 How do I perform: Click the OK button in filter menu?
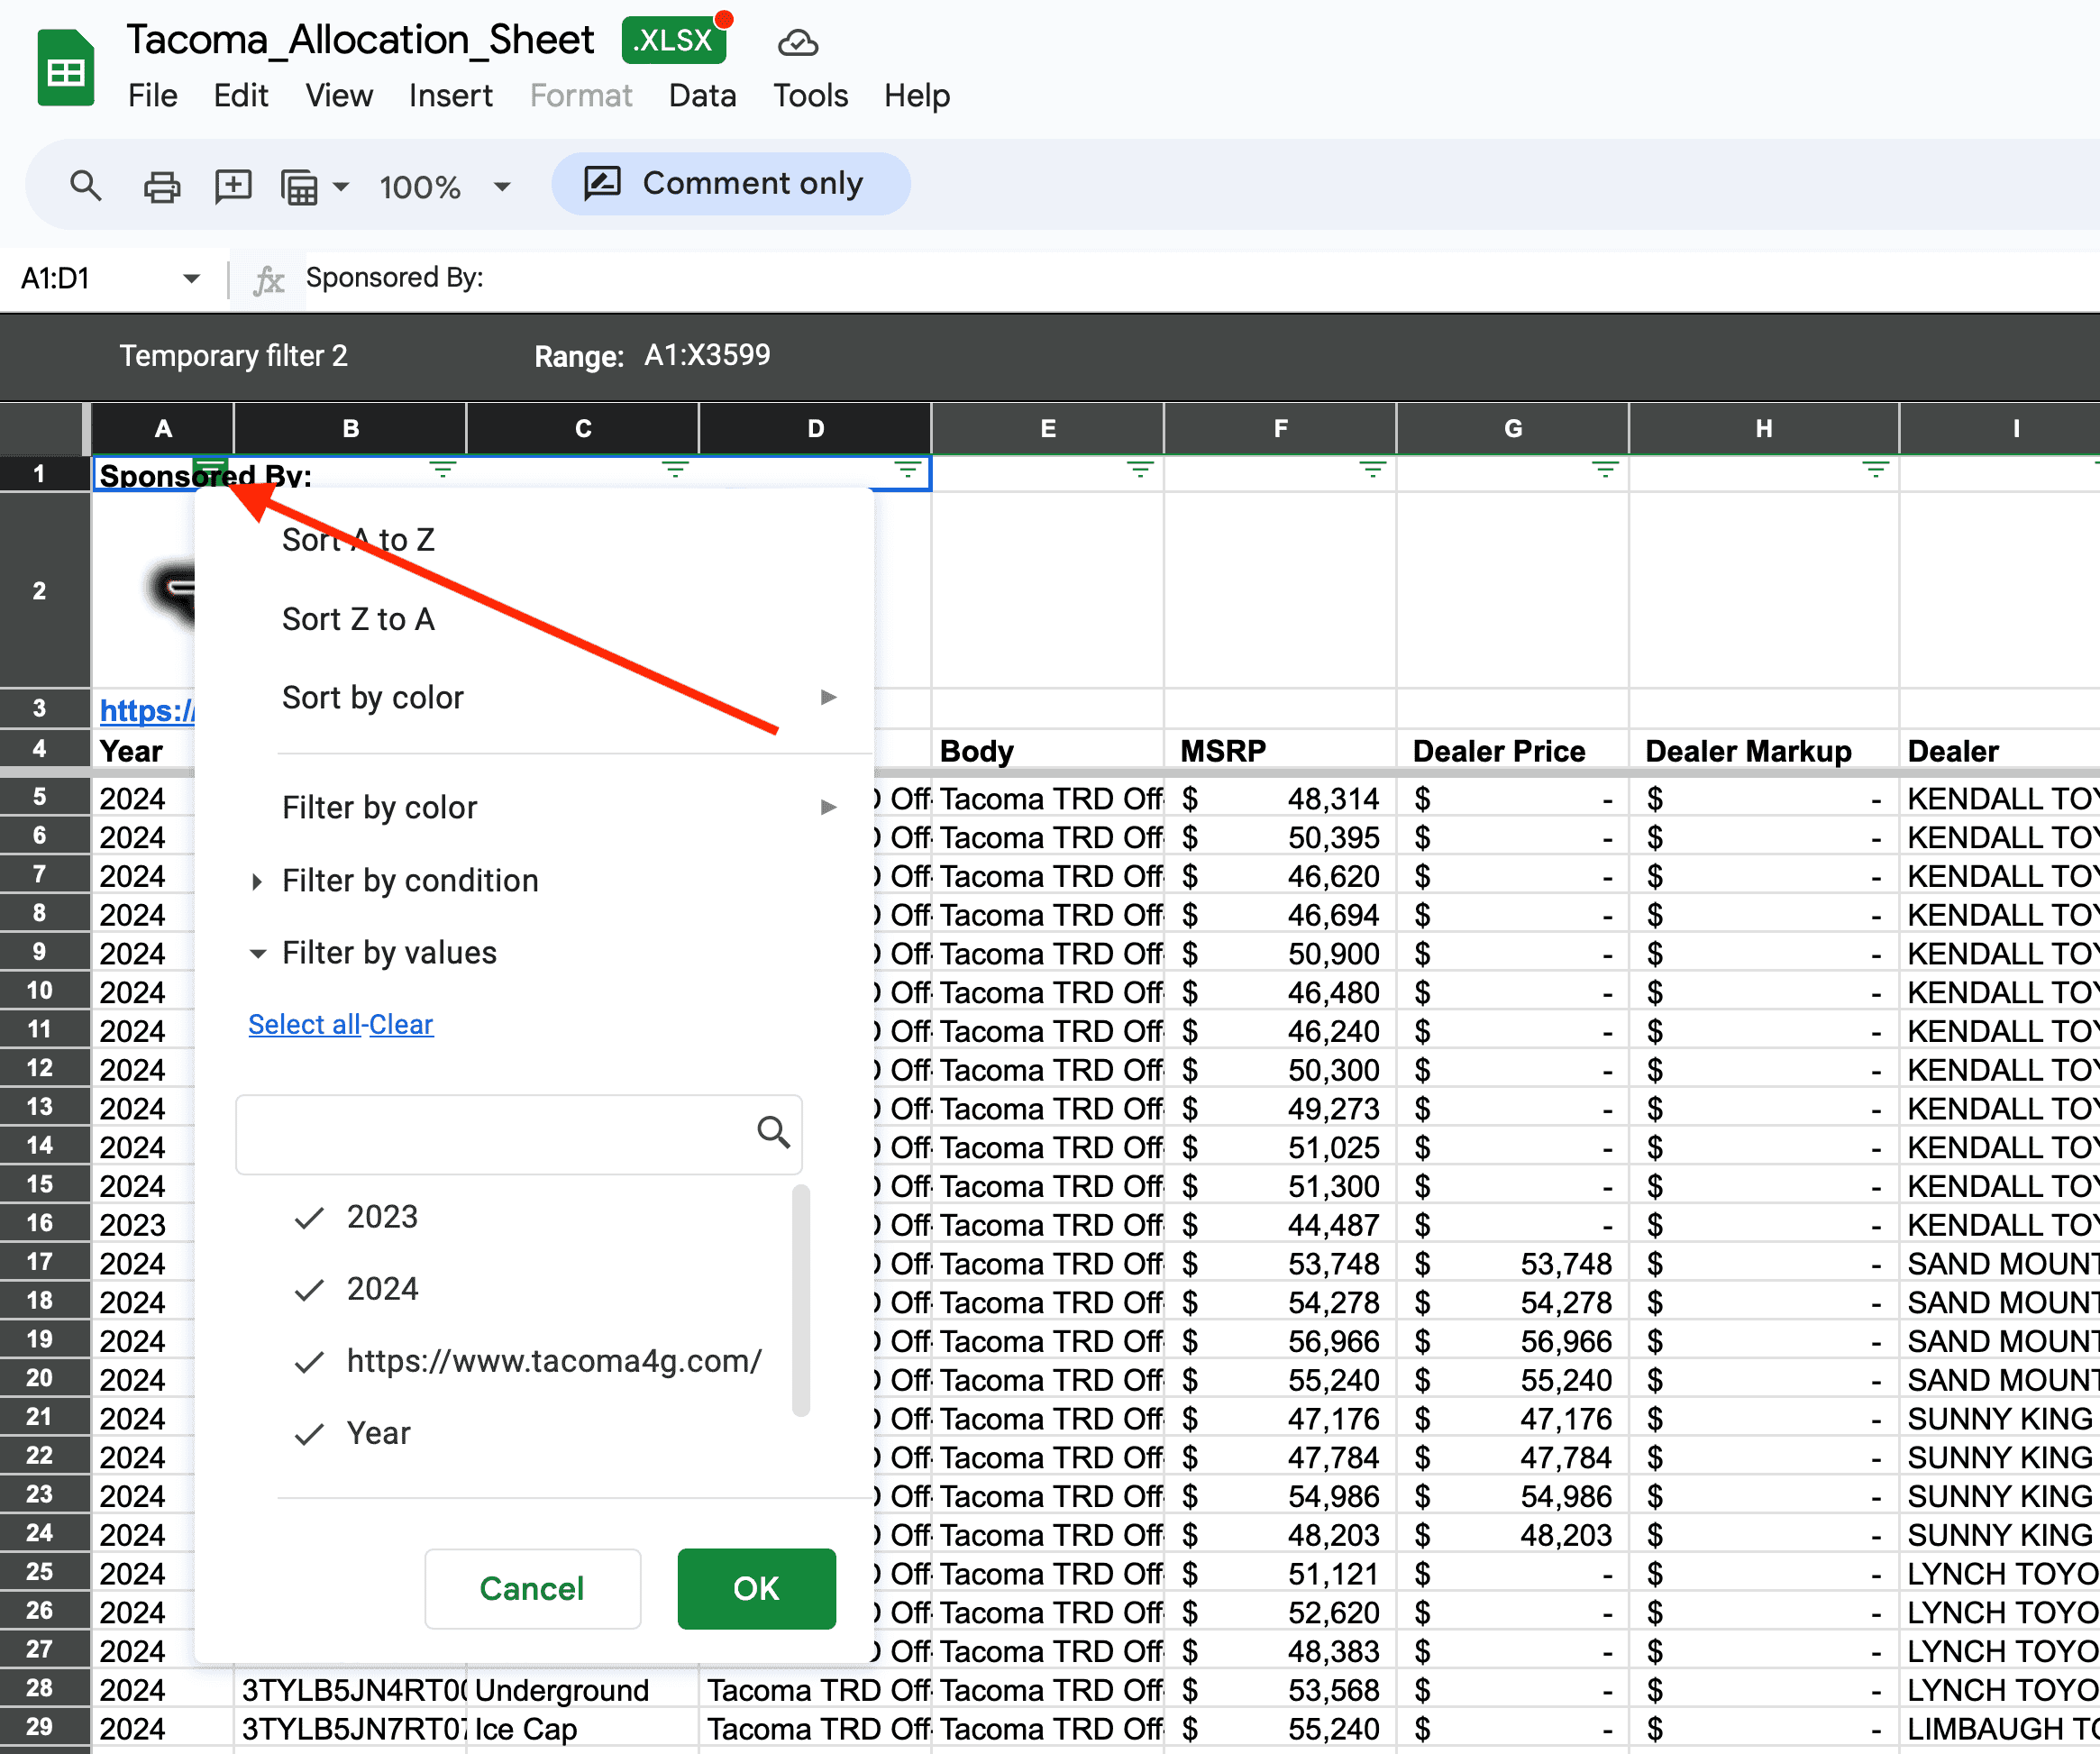pos(756,1588)
